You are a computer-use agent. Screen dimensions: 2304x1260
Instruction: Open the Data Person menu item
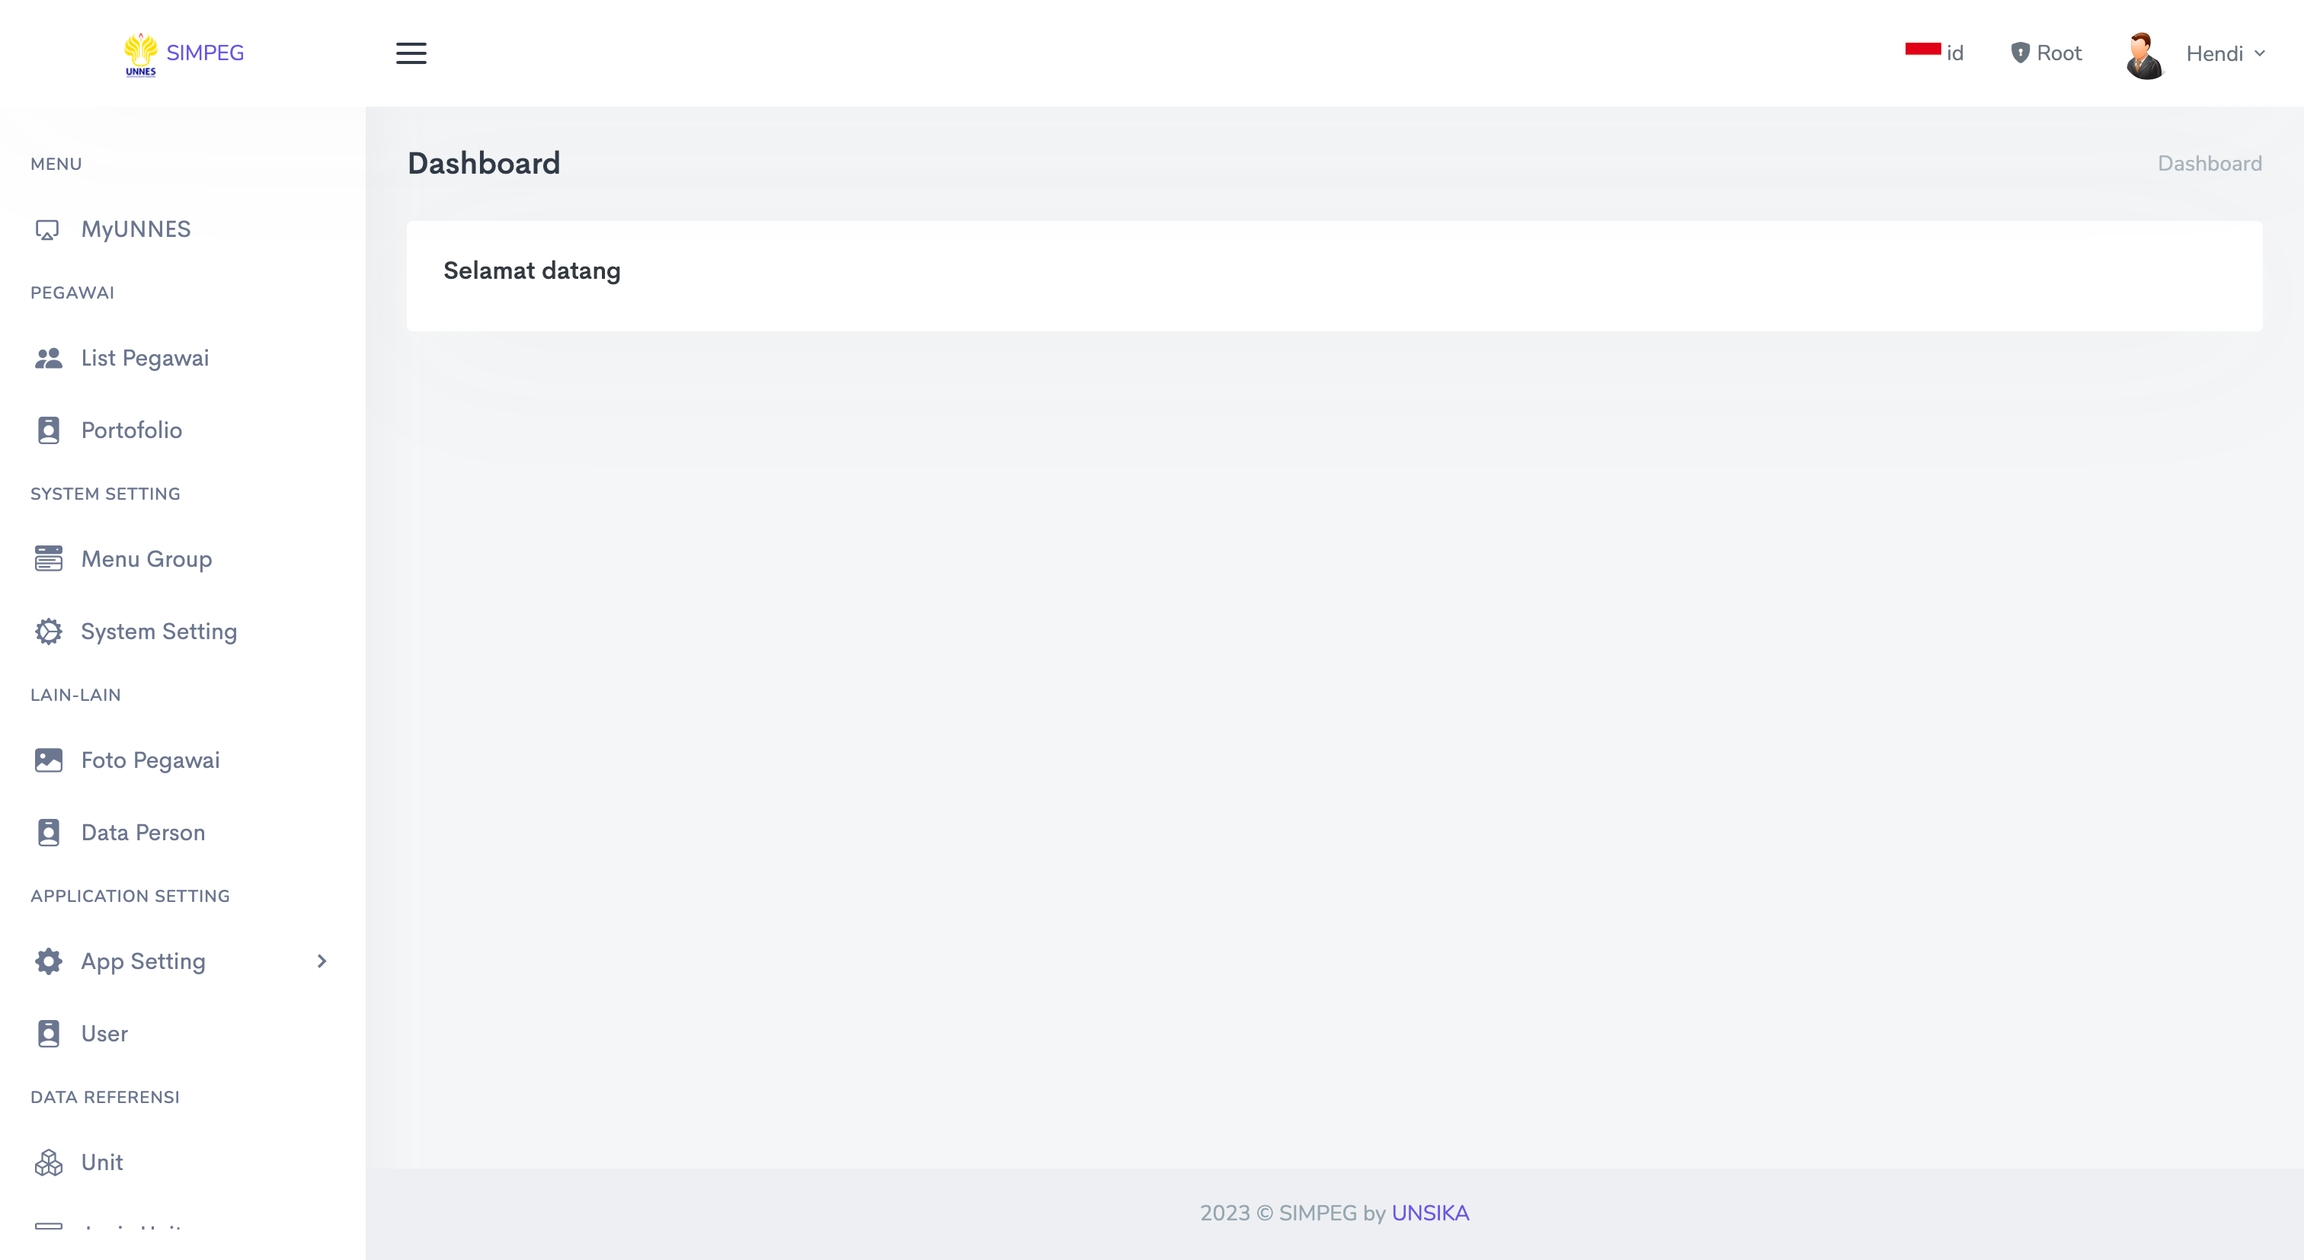click(143, 833)
